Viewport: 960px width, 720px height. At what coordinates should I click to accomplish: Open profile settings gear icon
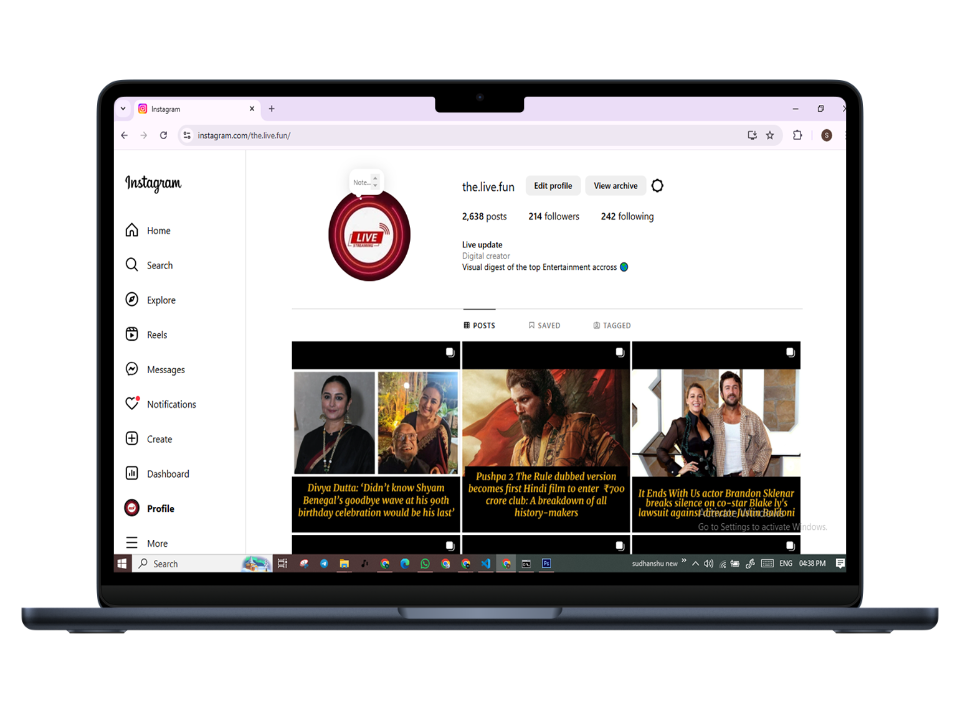657,186
